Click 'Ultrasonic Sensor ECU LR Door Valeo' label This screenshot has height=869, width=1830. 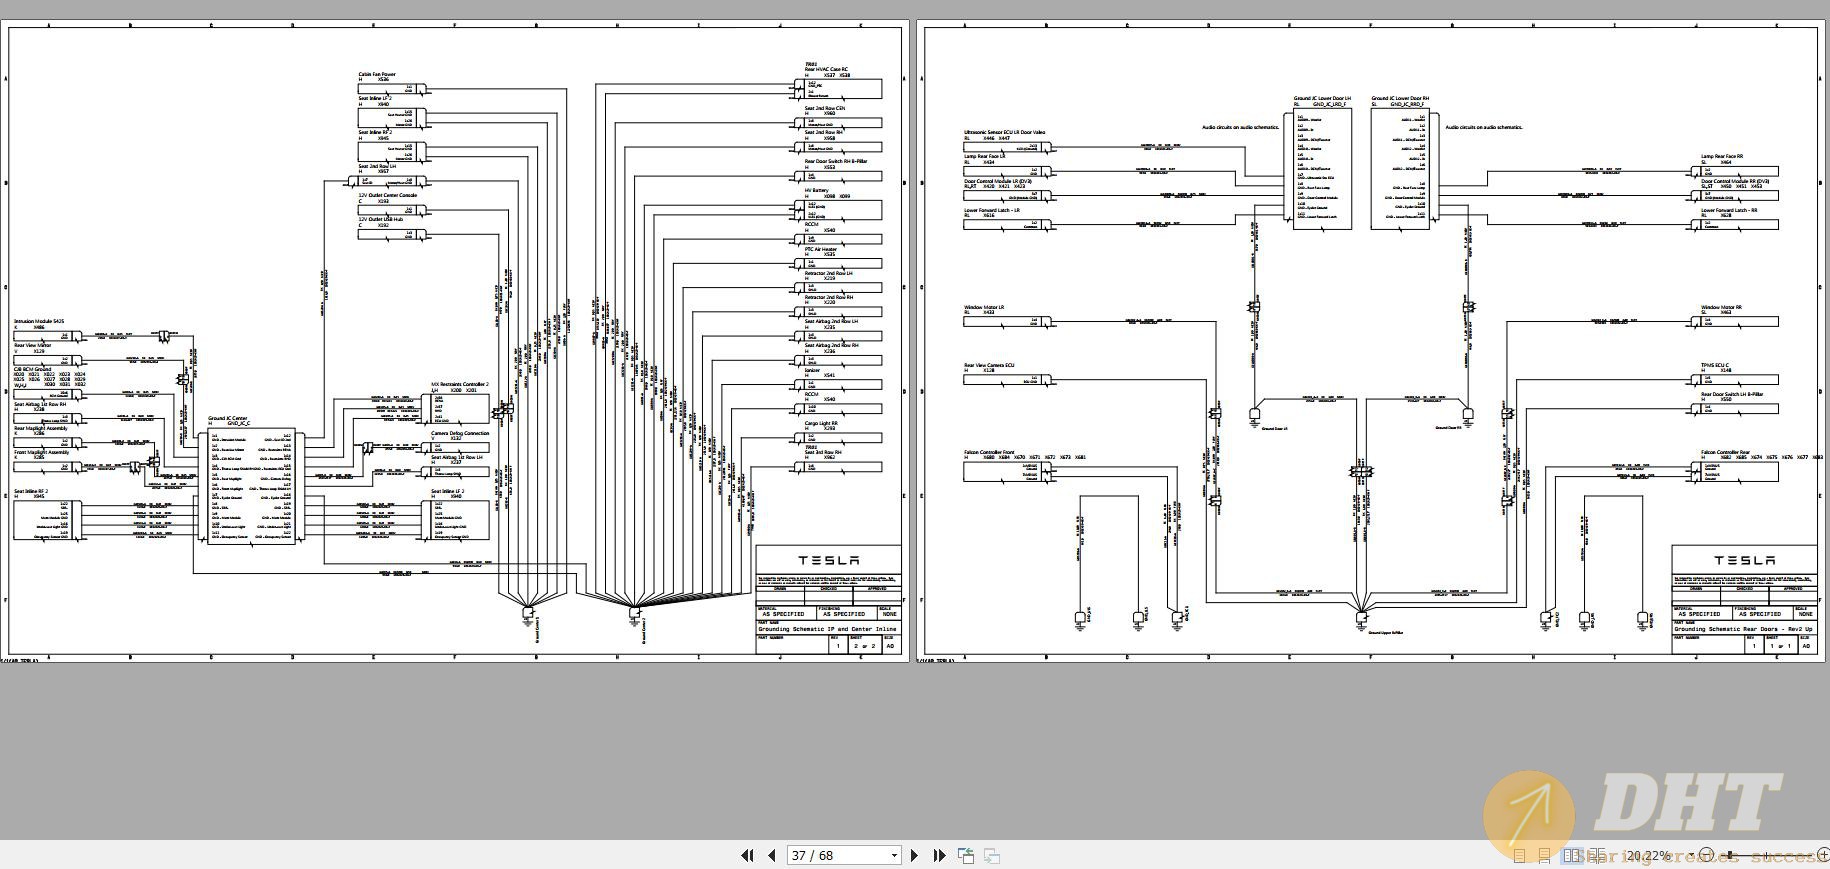click(x=1005, y=132)
